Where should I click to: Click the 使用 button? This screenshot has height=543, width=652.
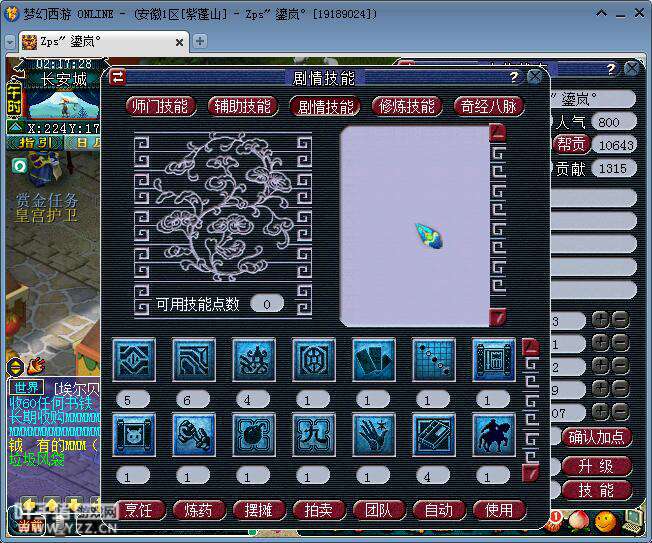[499, 510]
